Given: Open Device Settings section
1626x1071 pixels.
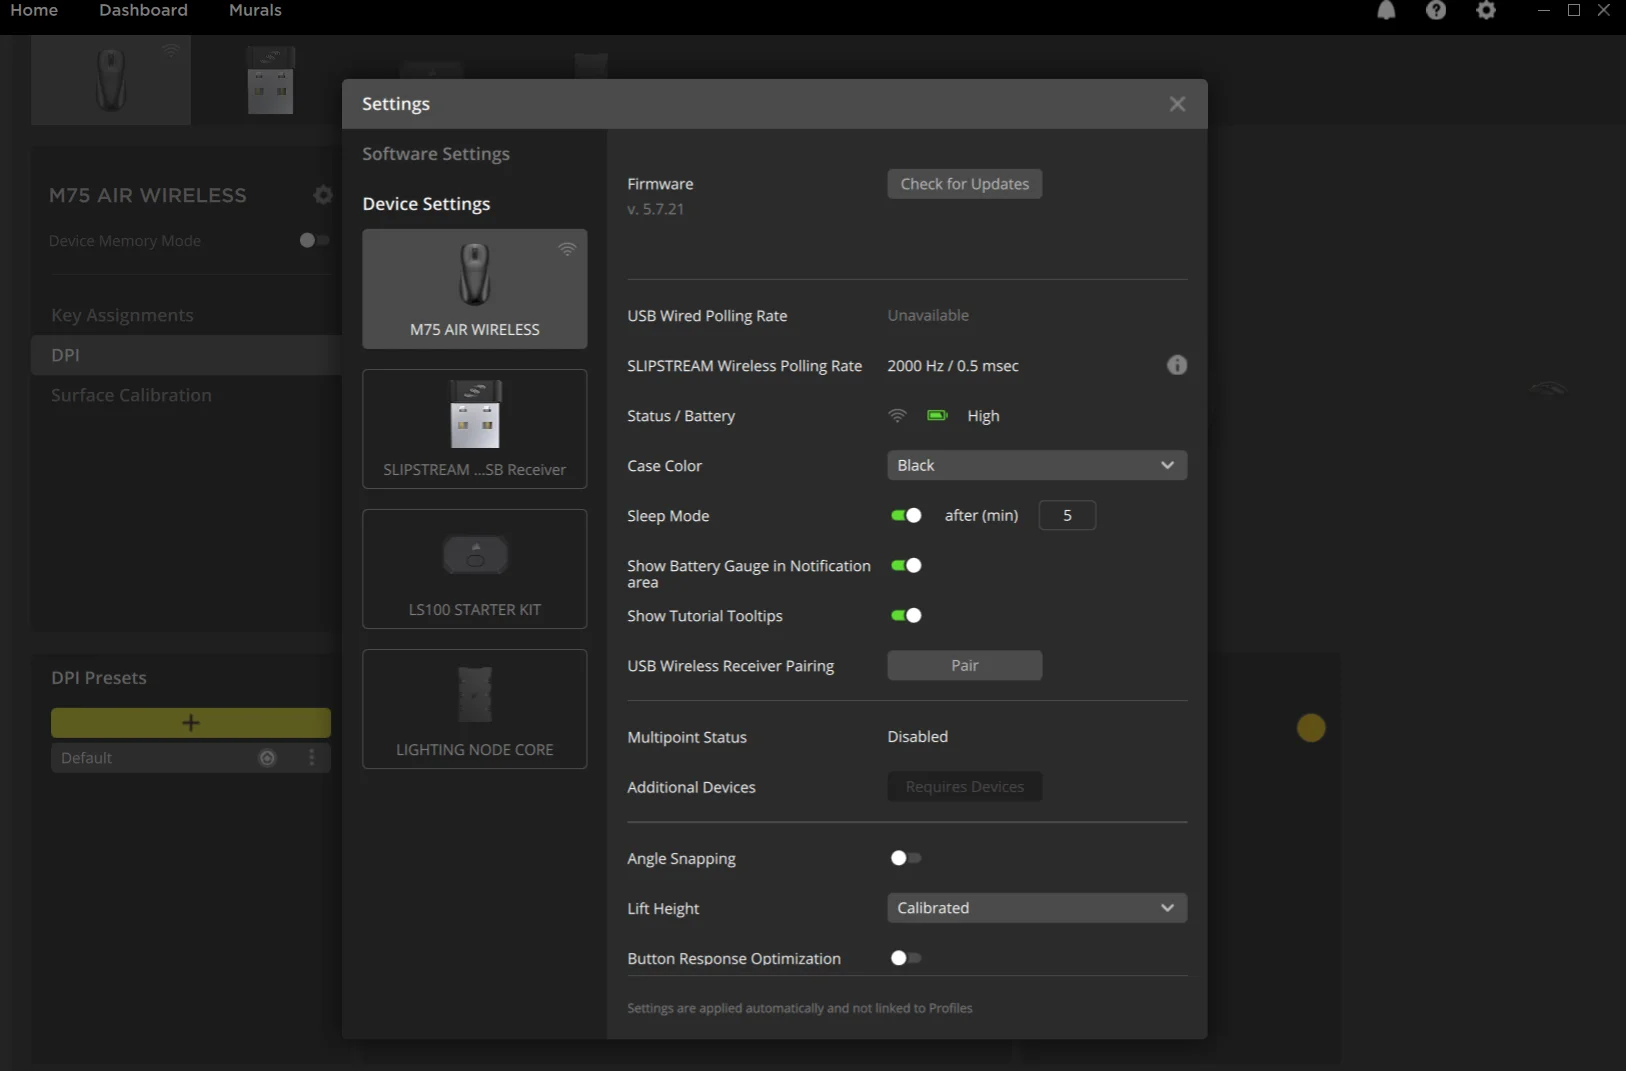Looking at the screenshot, I should pos(426,204).
